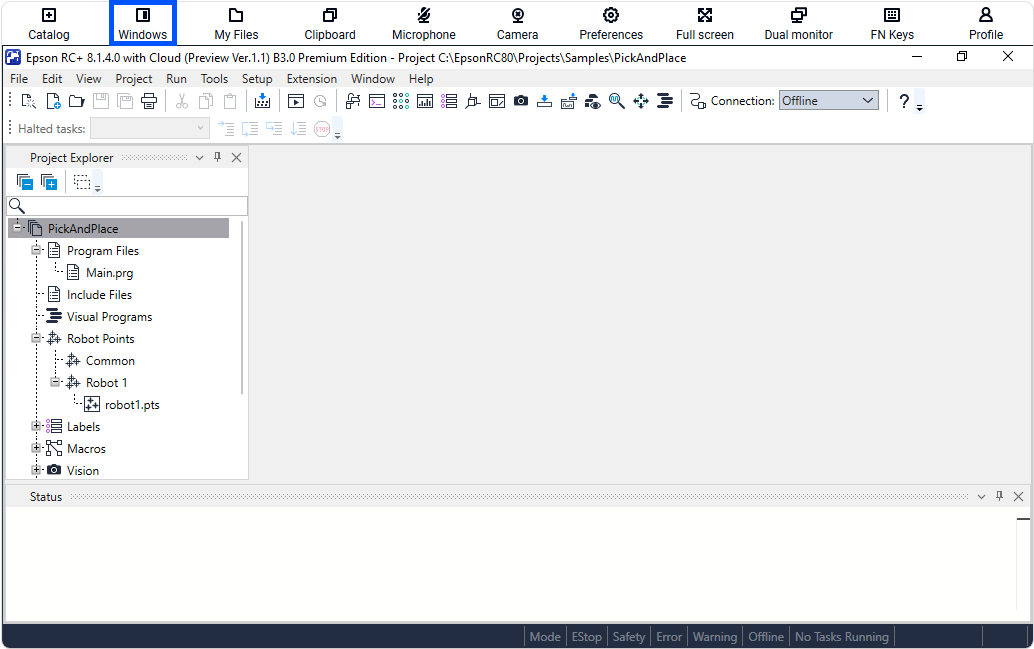Screen dimensions: 1034x649
Task: Open the project wizard icon in toolbar
Action: click(28, 101)
